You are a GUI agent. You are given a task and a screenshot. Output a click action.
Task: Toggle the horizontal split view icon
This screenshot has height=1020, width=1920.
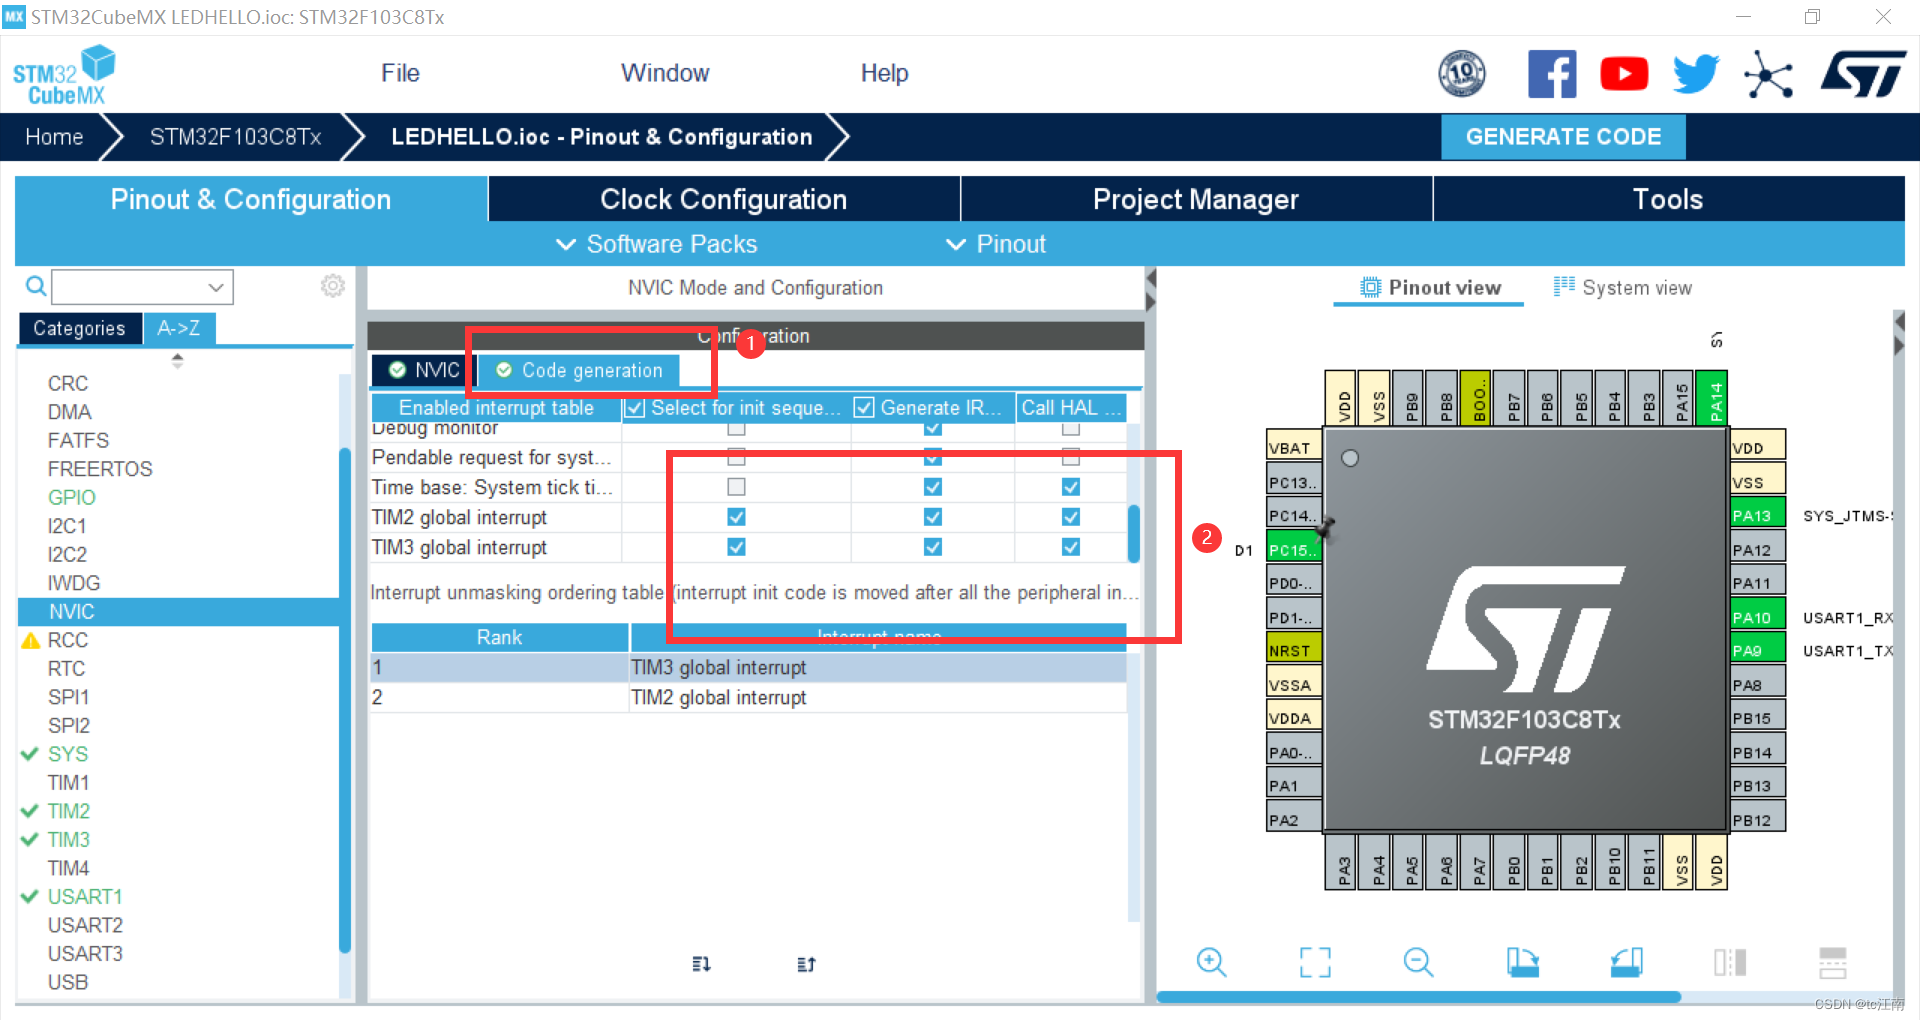pos(1833,962)
